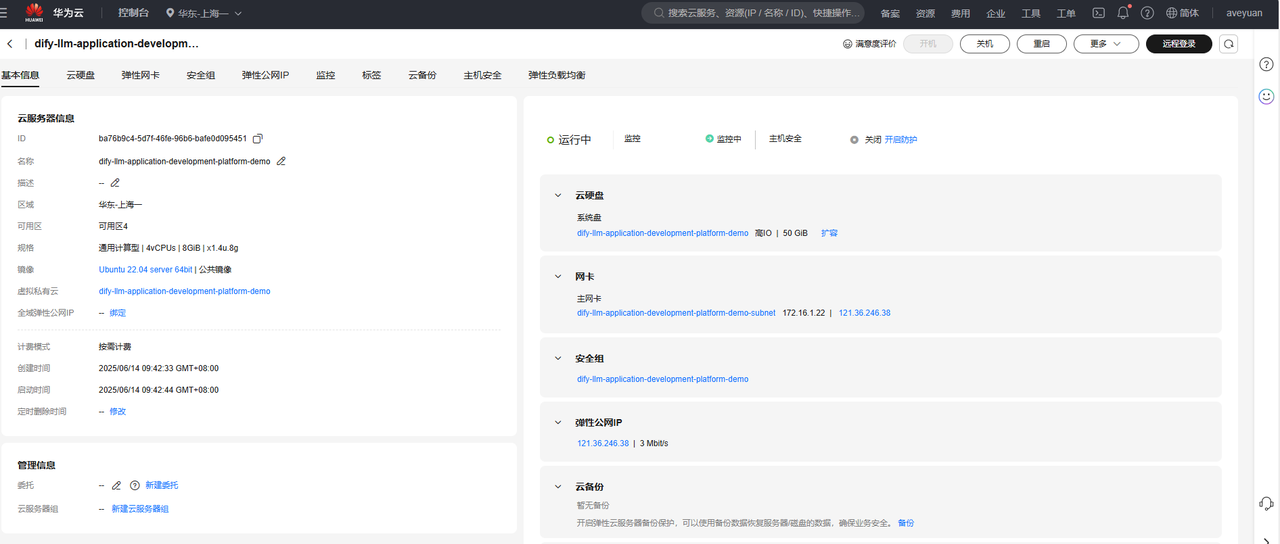Click the edit pencil beside the server name
This screenshot has width=1280, height=544.
coord(281,161)
